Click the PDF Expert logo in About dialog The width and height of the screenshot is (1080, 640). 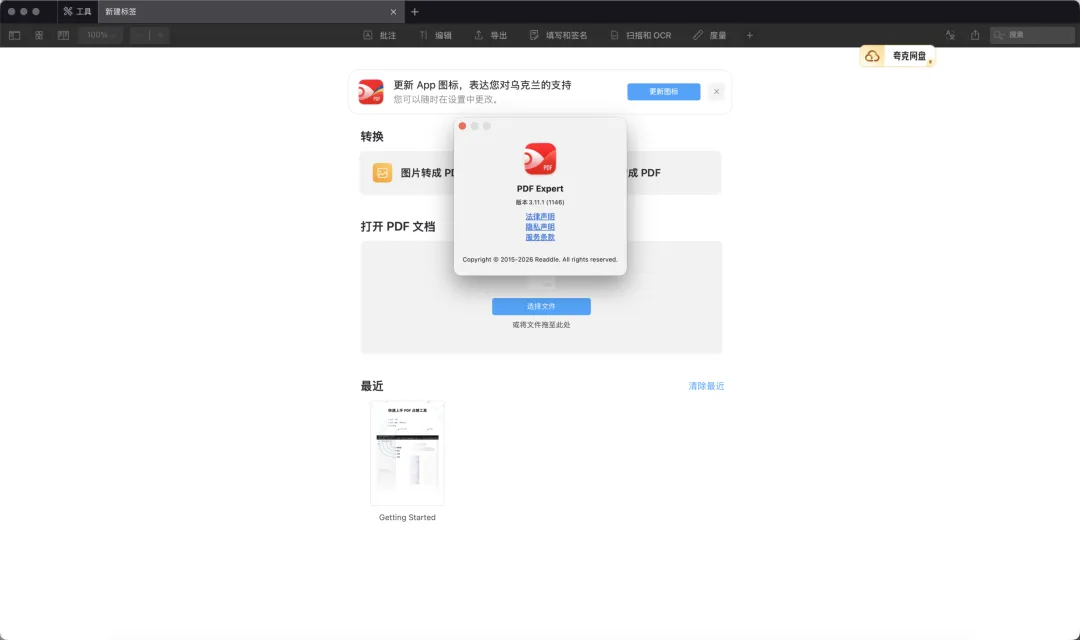pyautogui.click(x=540, y=159)
